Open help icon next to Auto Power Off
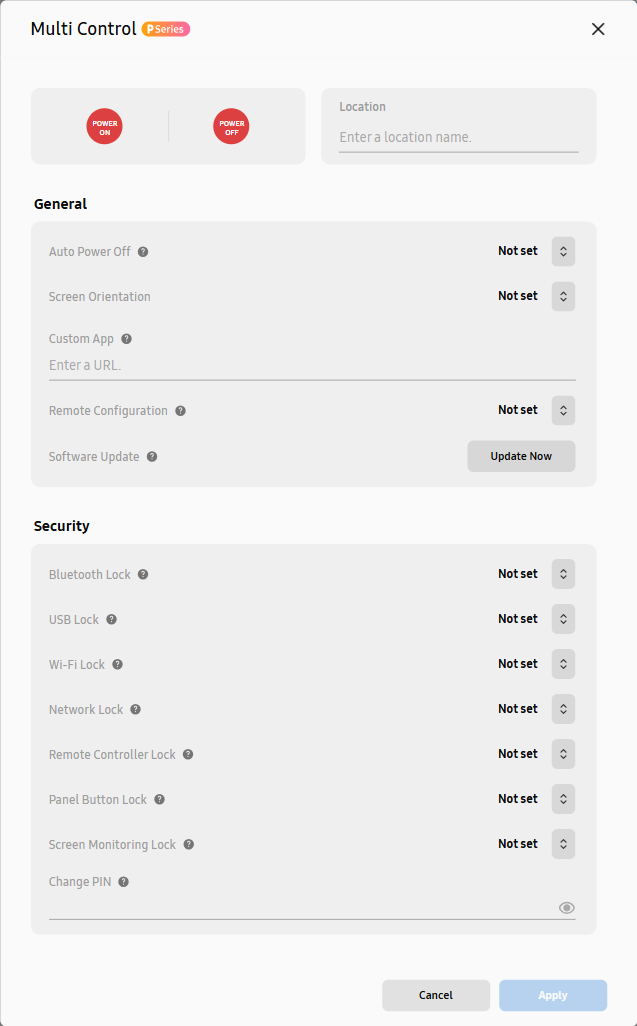Image resolution: width=637 pixels, height=1026 pixels. (x=143, y=252)
